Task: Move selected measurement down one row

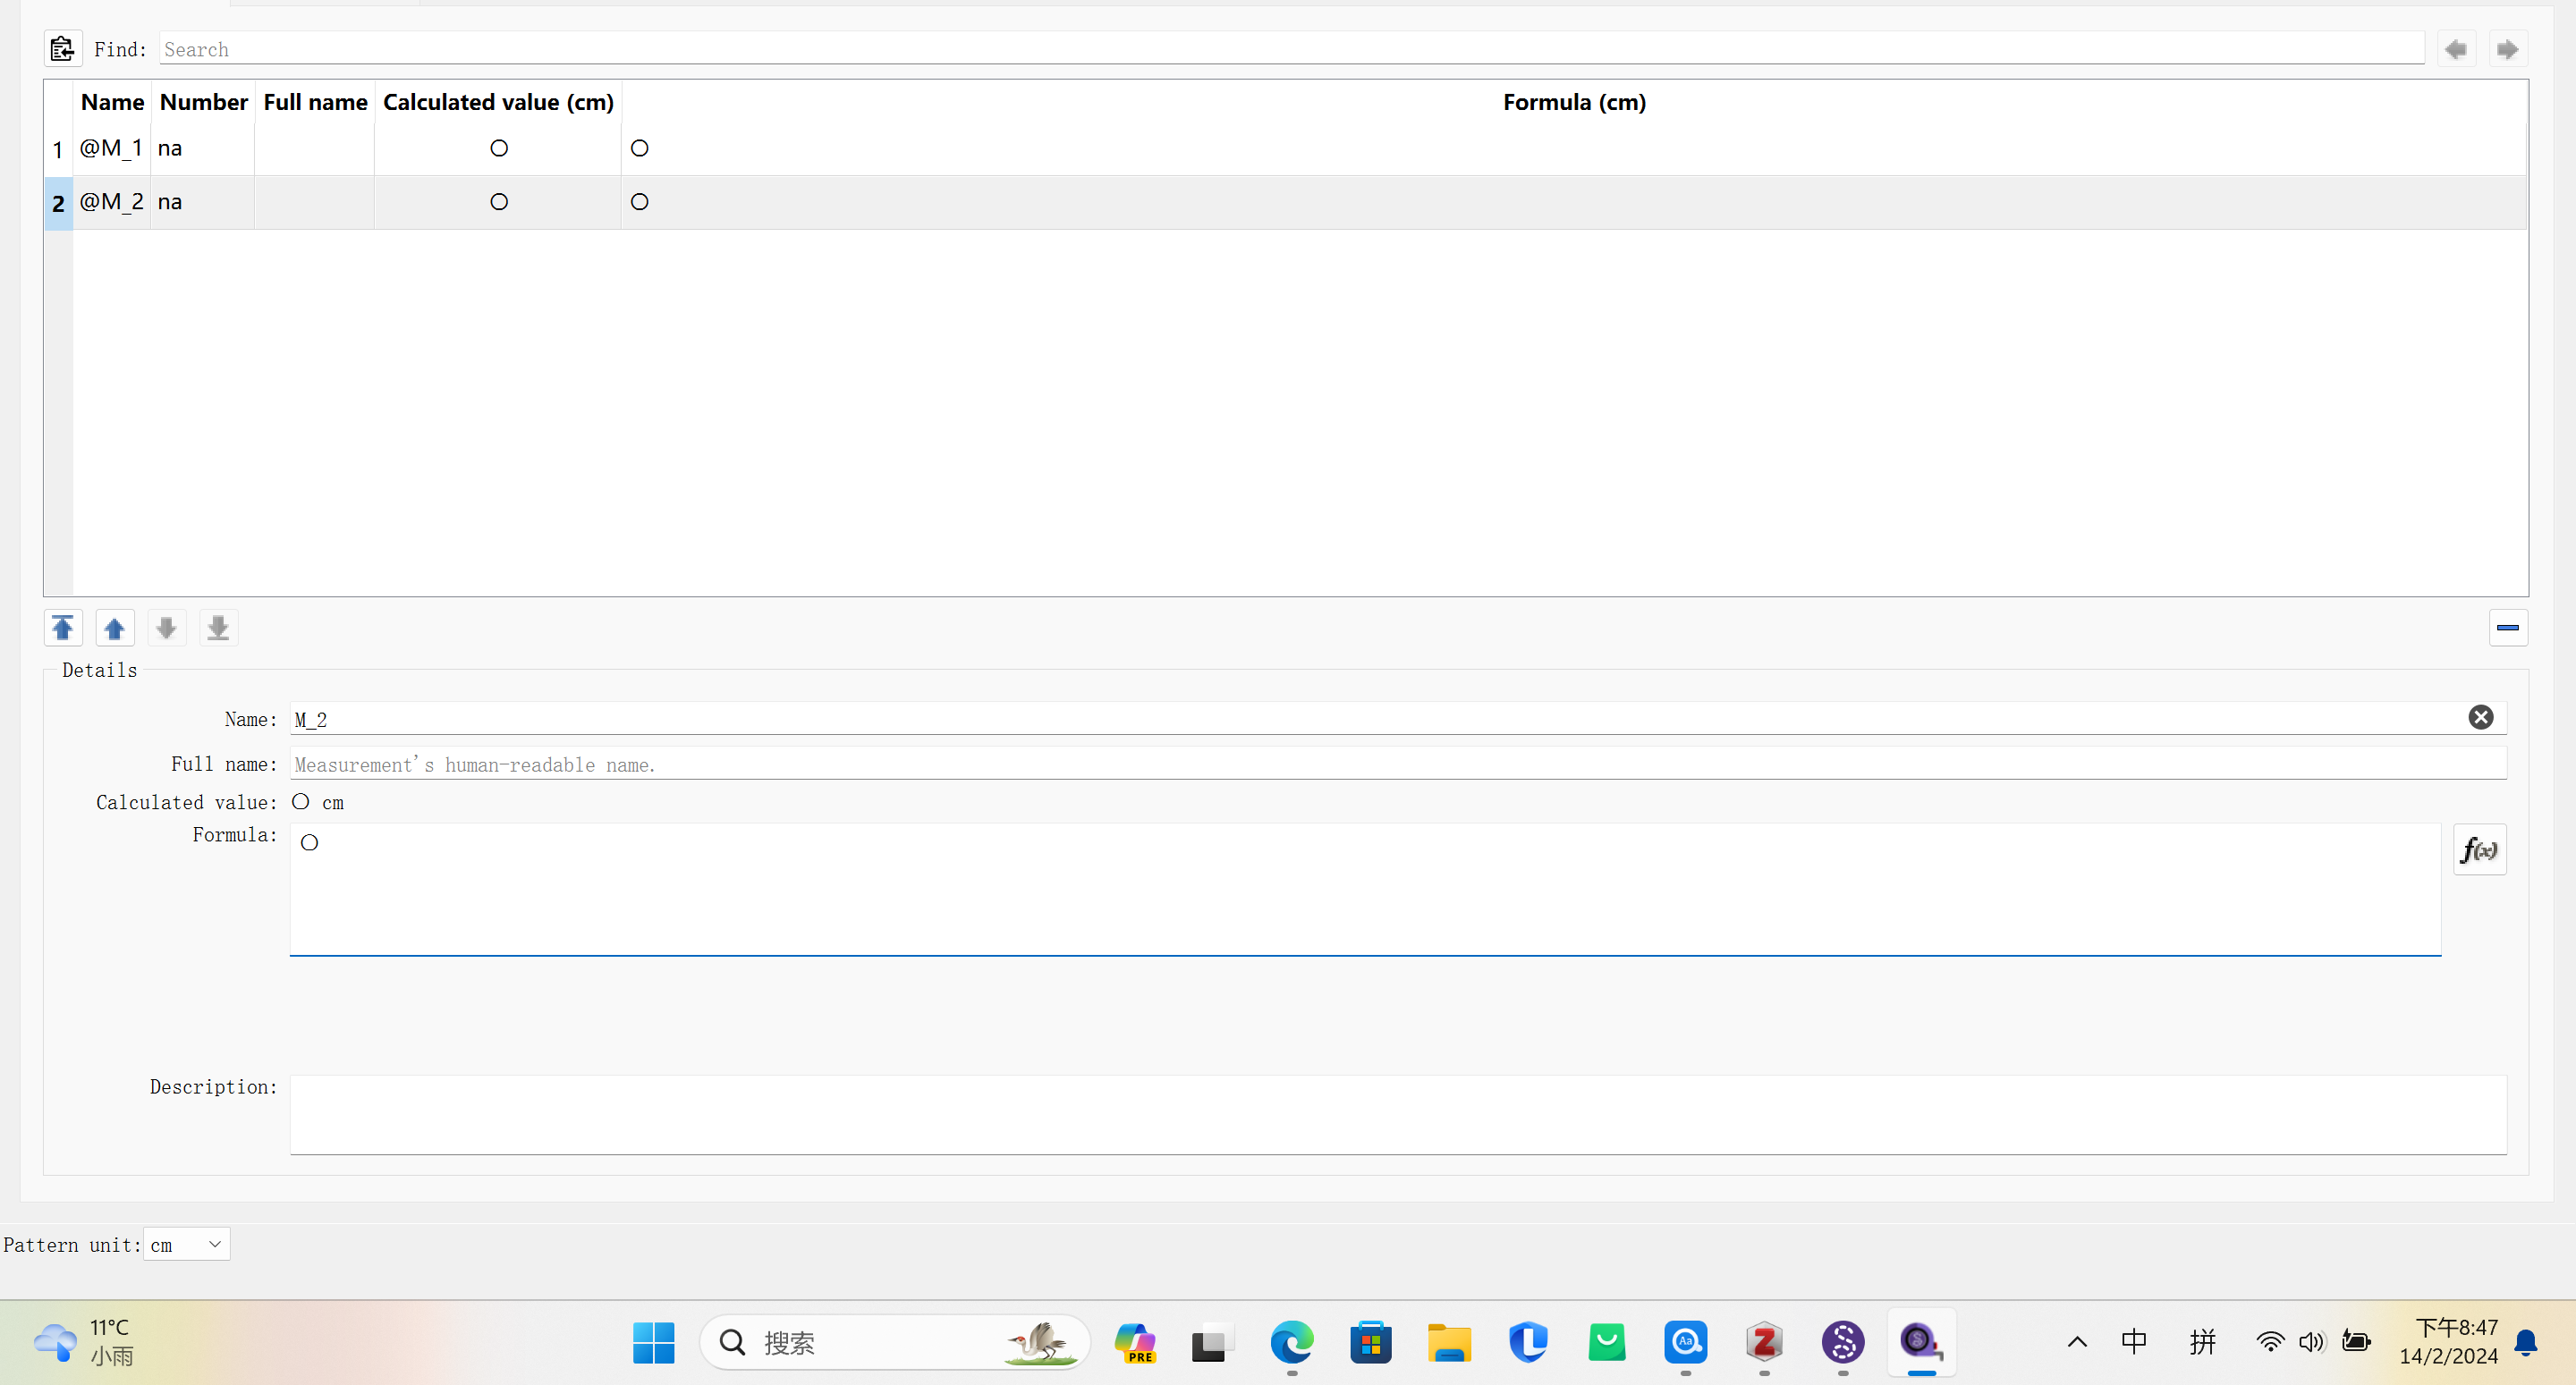Action: coord(166,628)
